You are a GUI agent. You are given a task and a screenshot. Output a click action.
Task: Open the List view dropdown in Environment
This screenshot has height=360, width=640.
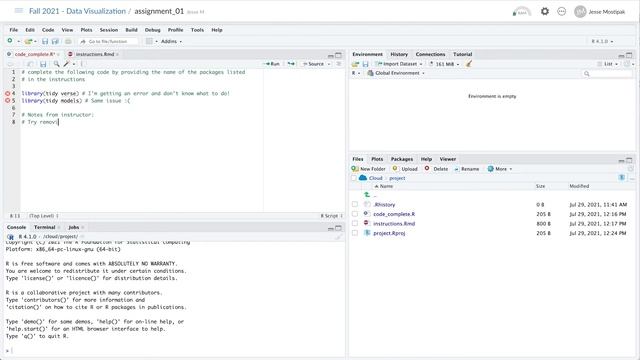click(608, 64)
